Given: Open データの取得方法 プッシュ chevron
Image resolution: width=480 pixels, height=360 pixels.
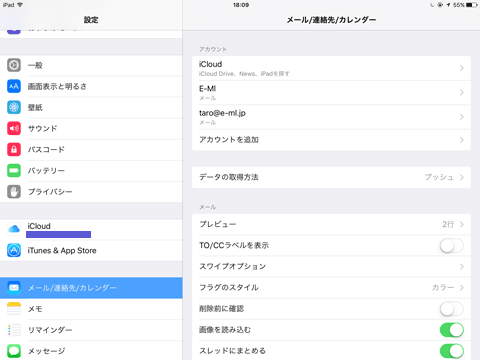Looking at the screenshot, I should [x=462, y=177].
